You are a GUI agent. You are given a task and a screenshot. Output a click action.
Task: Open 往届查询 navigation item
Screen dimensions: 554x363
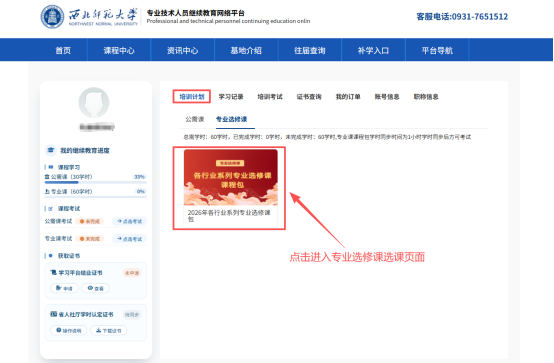tap(310, 51)
